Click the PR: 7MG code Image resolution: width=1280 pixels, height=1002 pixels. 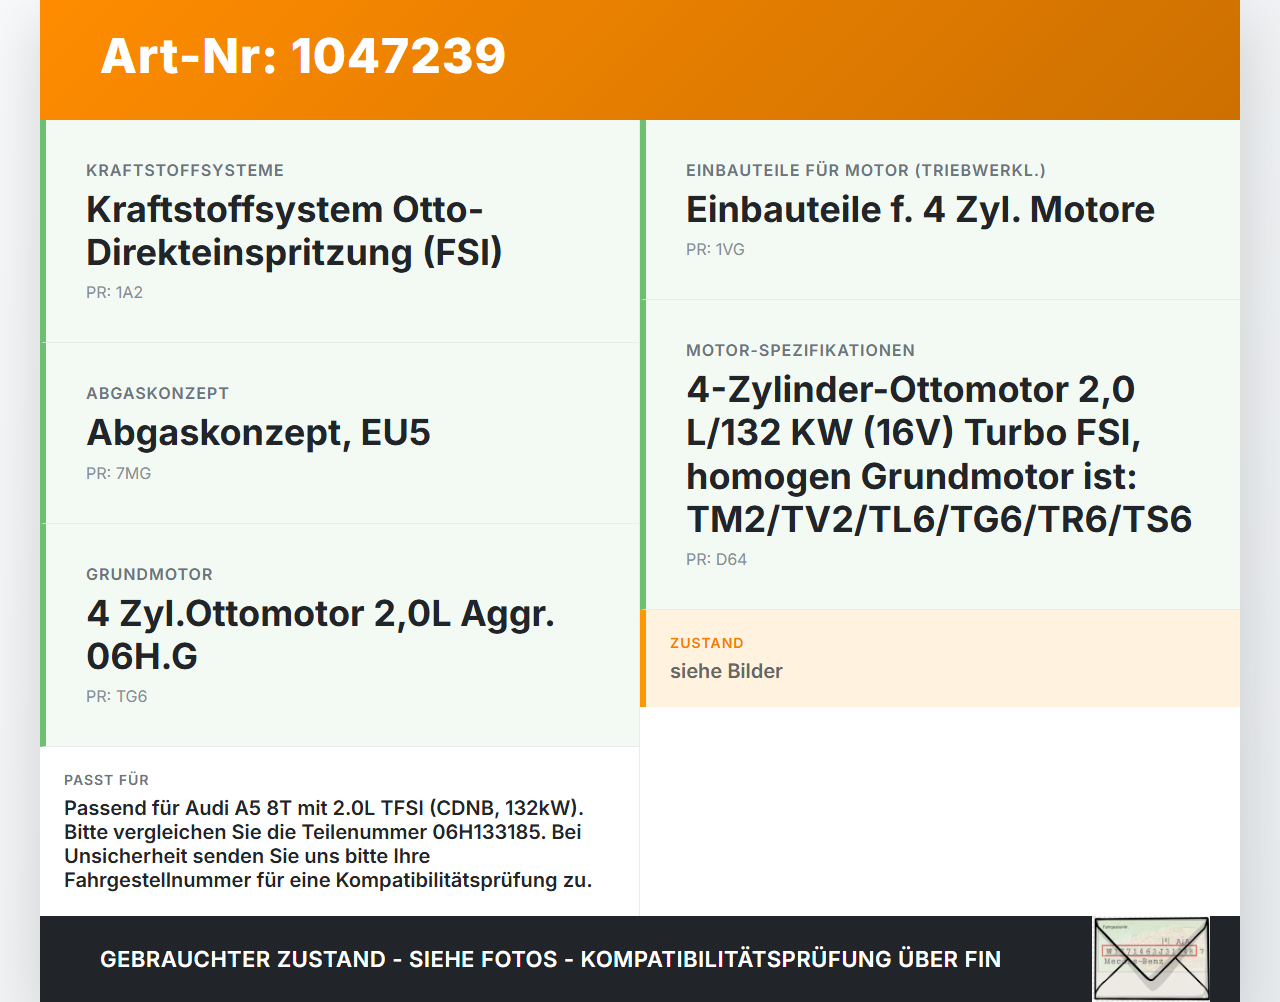coord(118,473)
